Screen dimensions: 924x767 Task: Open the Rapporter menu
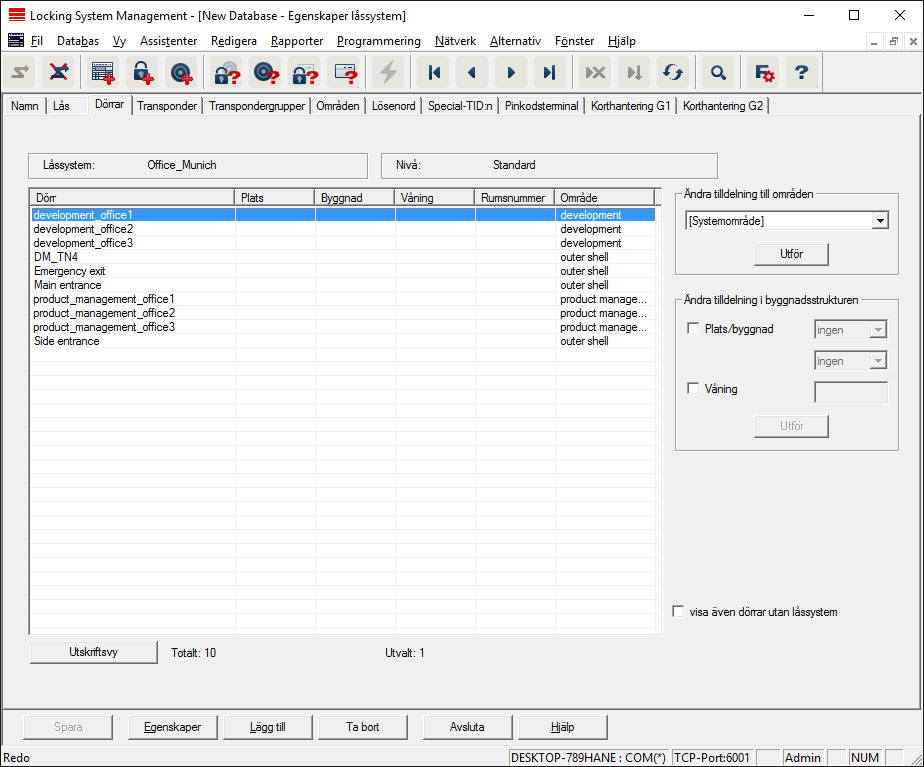[x=296, y=41]
